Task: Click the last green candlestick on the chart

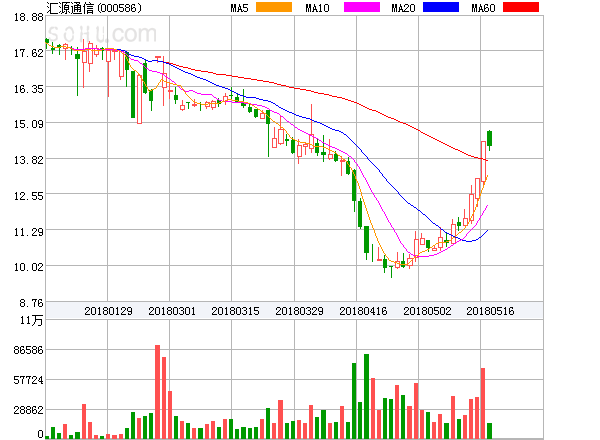Action: point(489,139)
